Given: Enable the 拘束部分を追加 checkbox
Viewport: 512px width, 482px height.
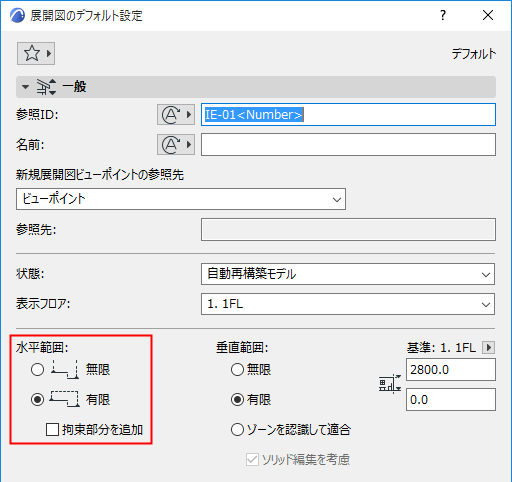Looking at the screenshot, I should tap(52, 429).
